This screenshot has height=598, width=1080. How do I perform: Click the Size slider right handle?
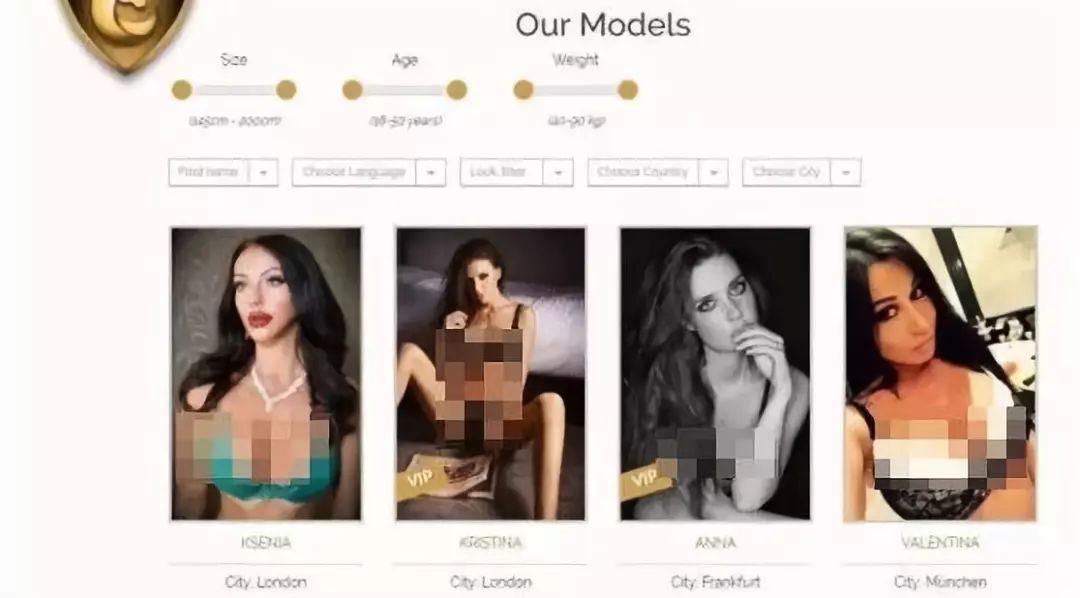click(x=286, y=90)
